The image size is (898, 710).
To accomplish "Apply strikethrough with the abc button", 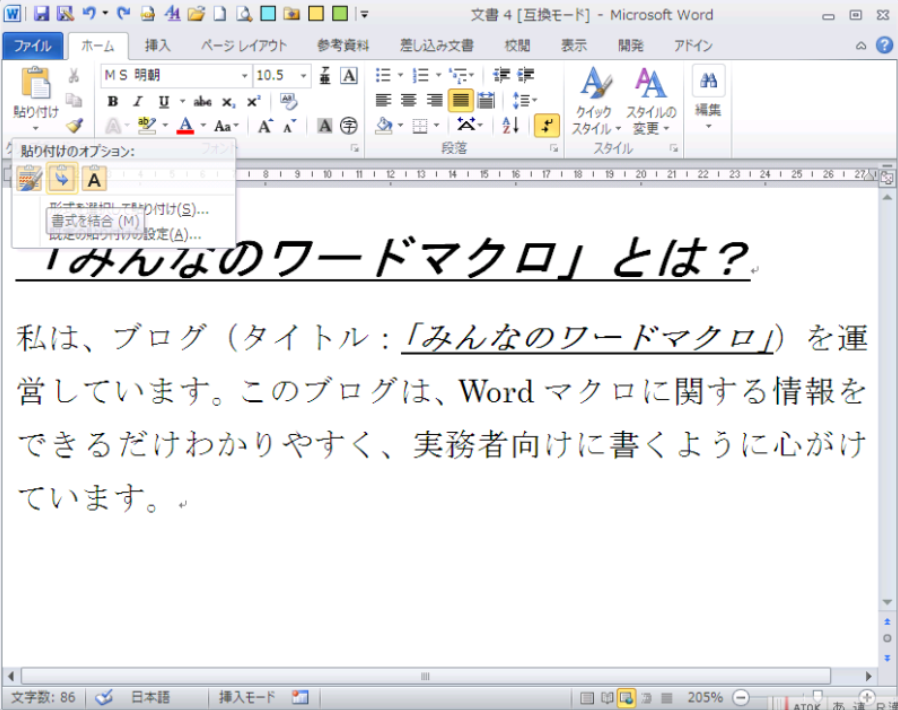I will 203,101.
